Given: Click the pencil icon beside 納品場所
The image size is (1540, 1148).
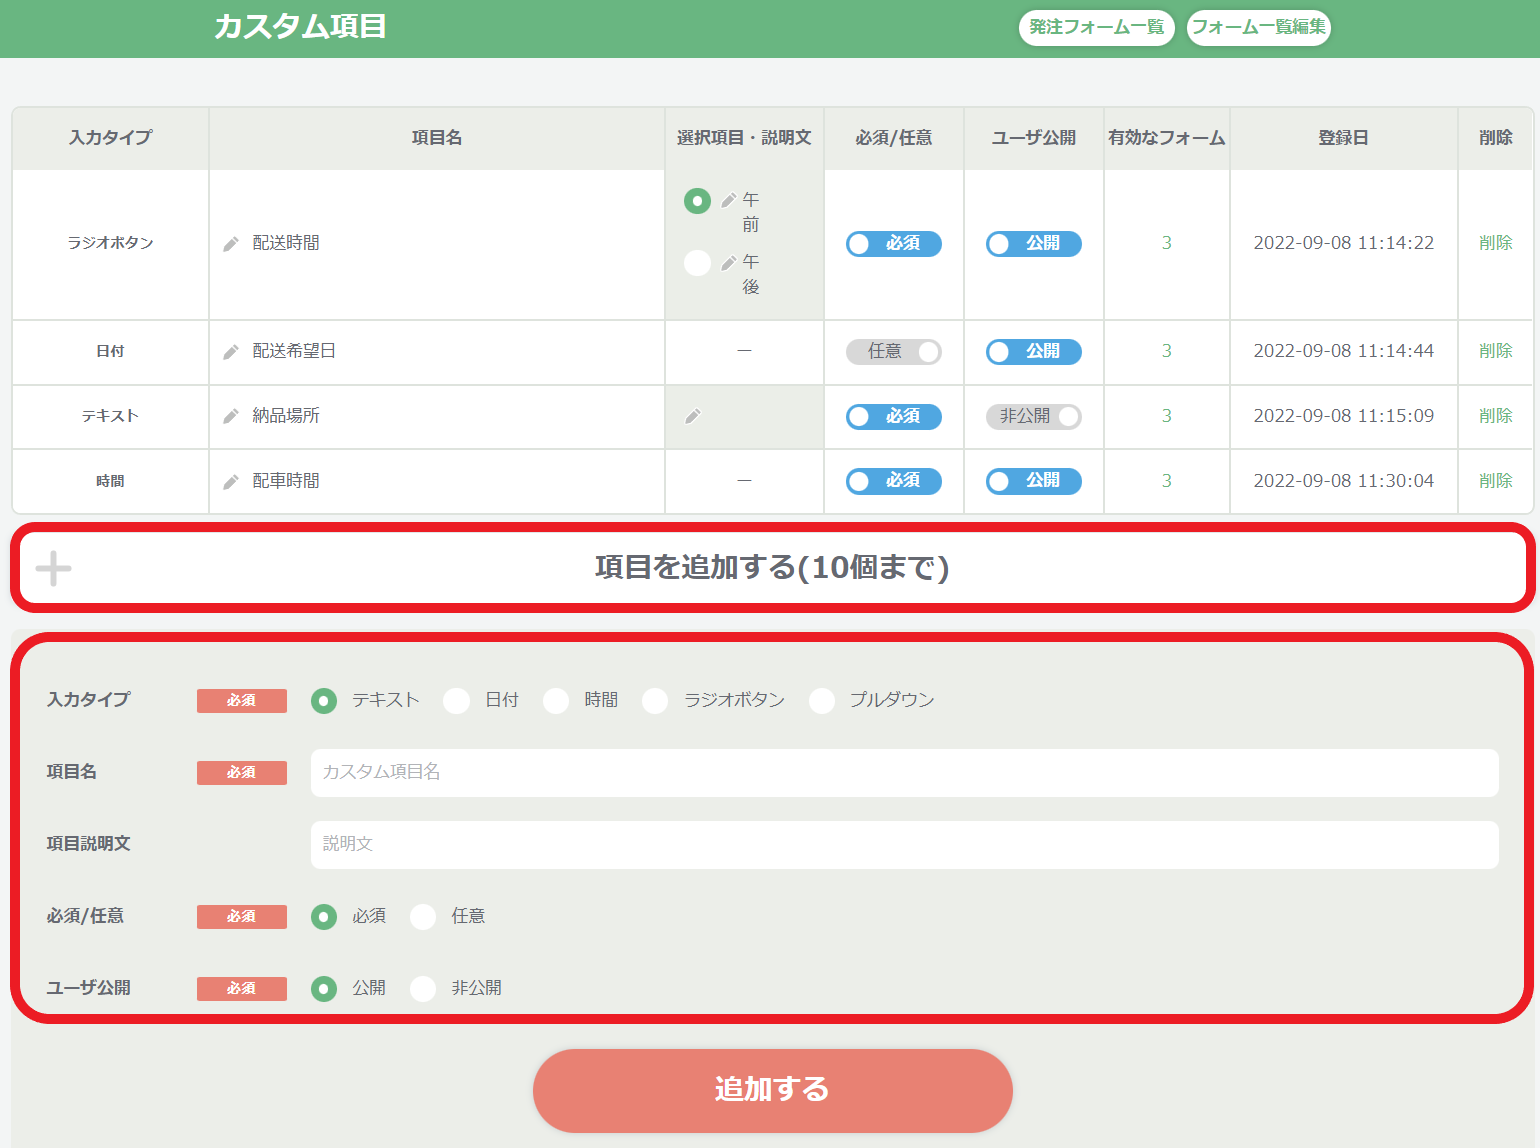Looking at the screenshot, I should pos(231,416).
